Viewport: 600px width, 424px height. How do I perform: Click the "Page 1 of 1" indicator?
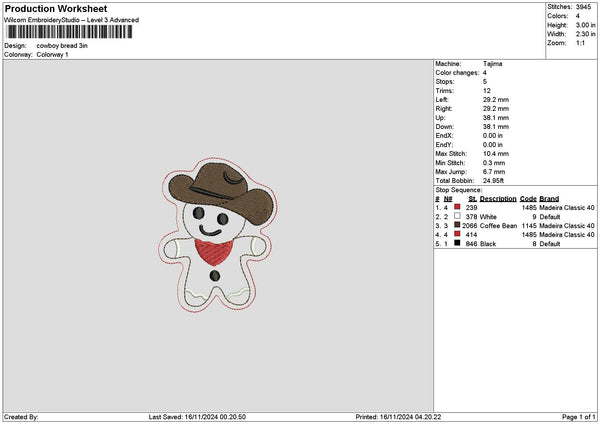pos(579,417)
